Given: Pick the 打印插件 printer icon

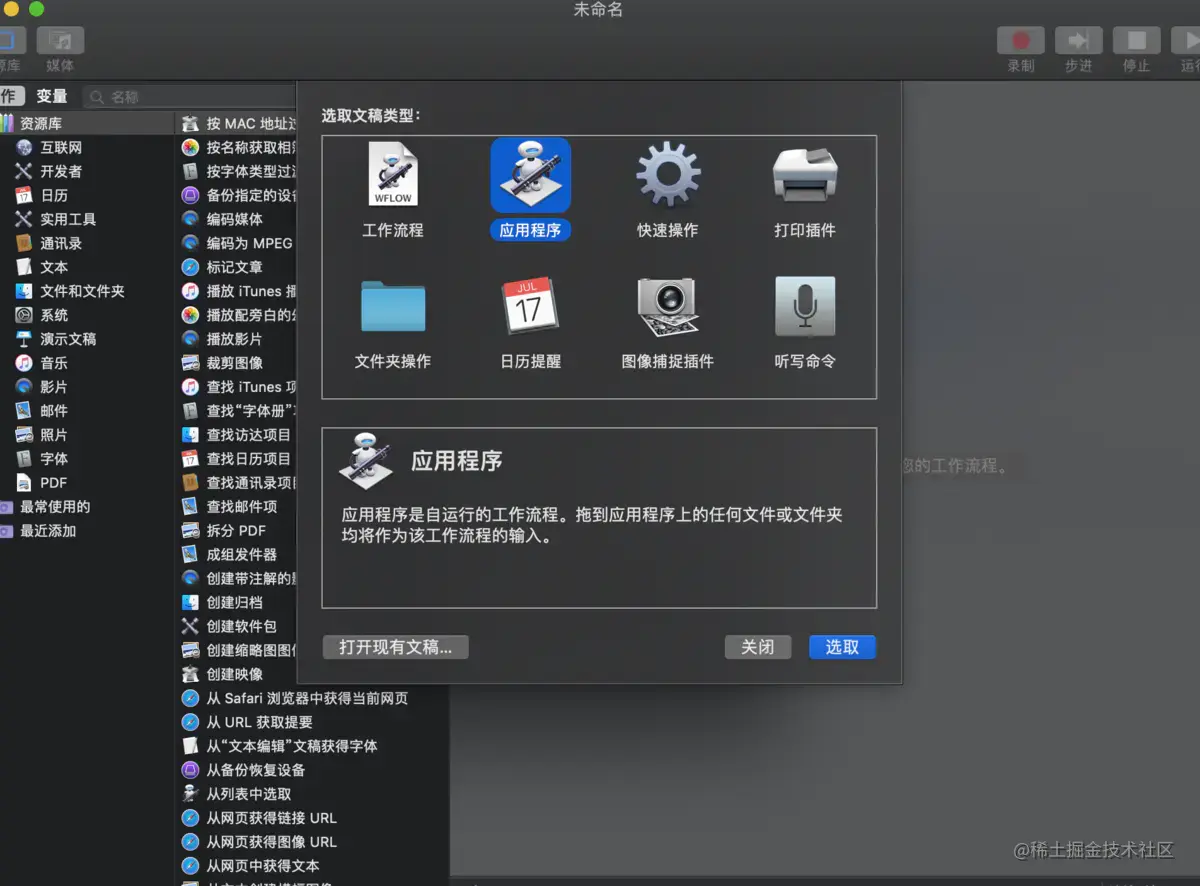Looking at the screenshot, I should [805, 176].
